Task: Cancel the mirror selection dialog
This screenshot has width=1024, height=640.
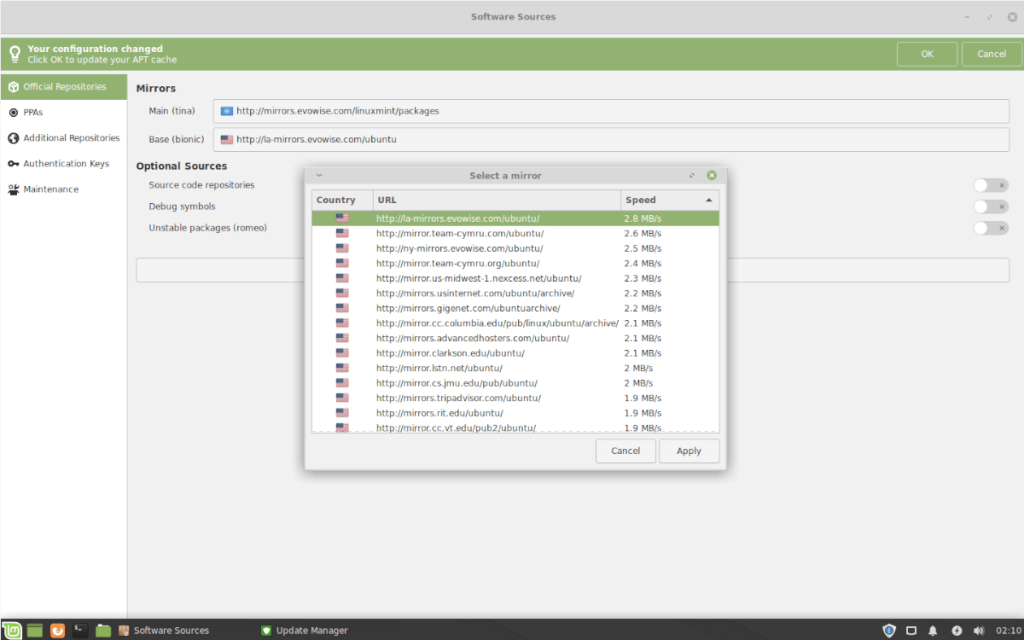Action: point(625,451)
